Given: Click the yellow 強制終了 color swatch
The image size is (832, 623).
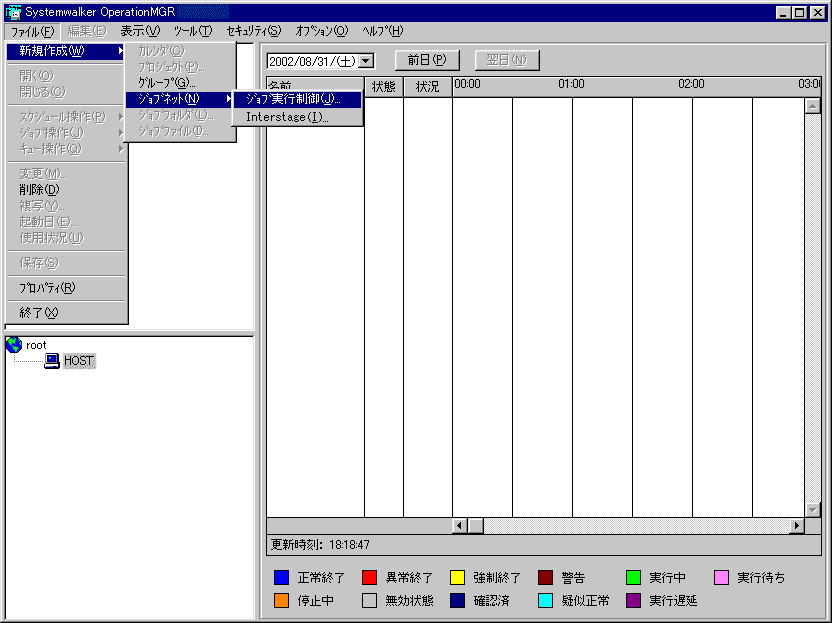Looking at the screenshot, I should tap(457, 577).
